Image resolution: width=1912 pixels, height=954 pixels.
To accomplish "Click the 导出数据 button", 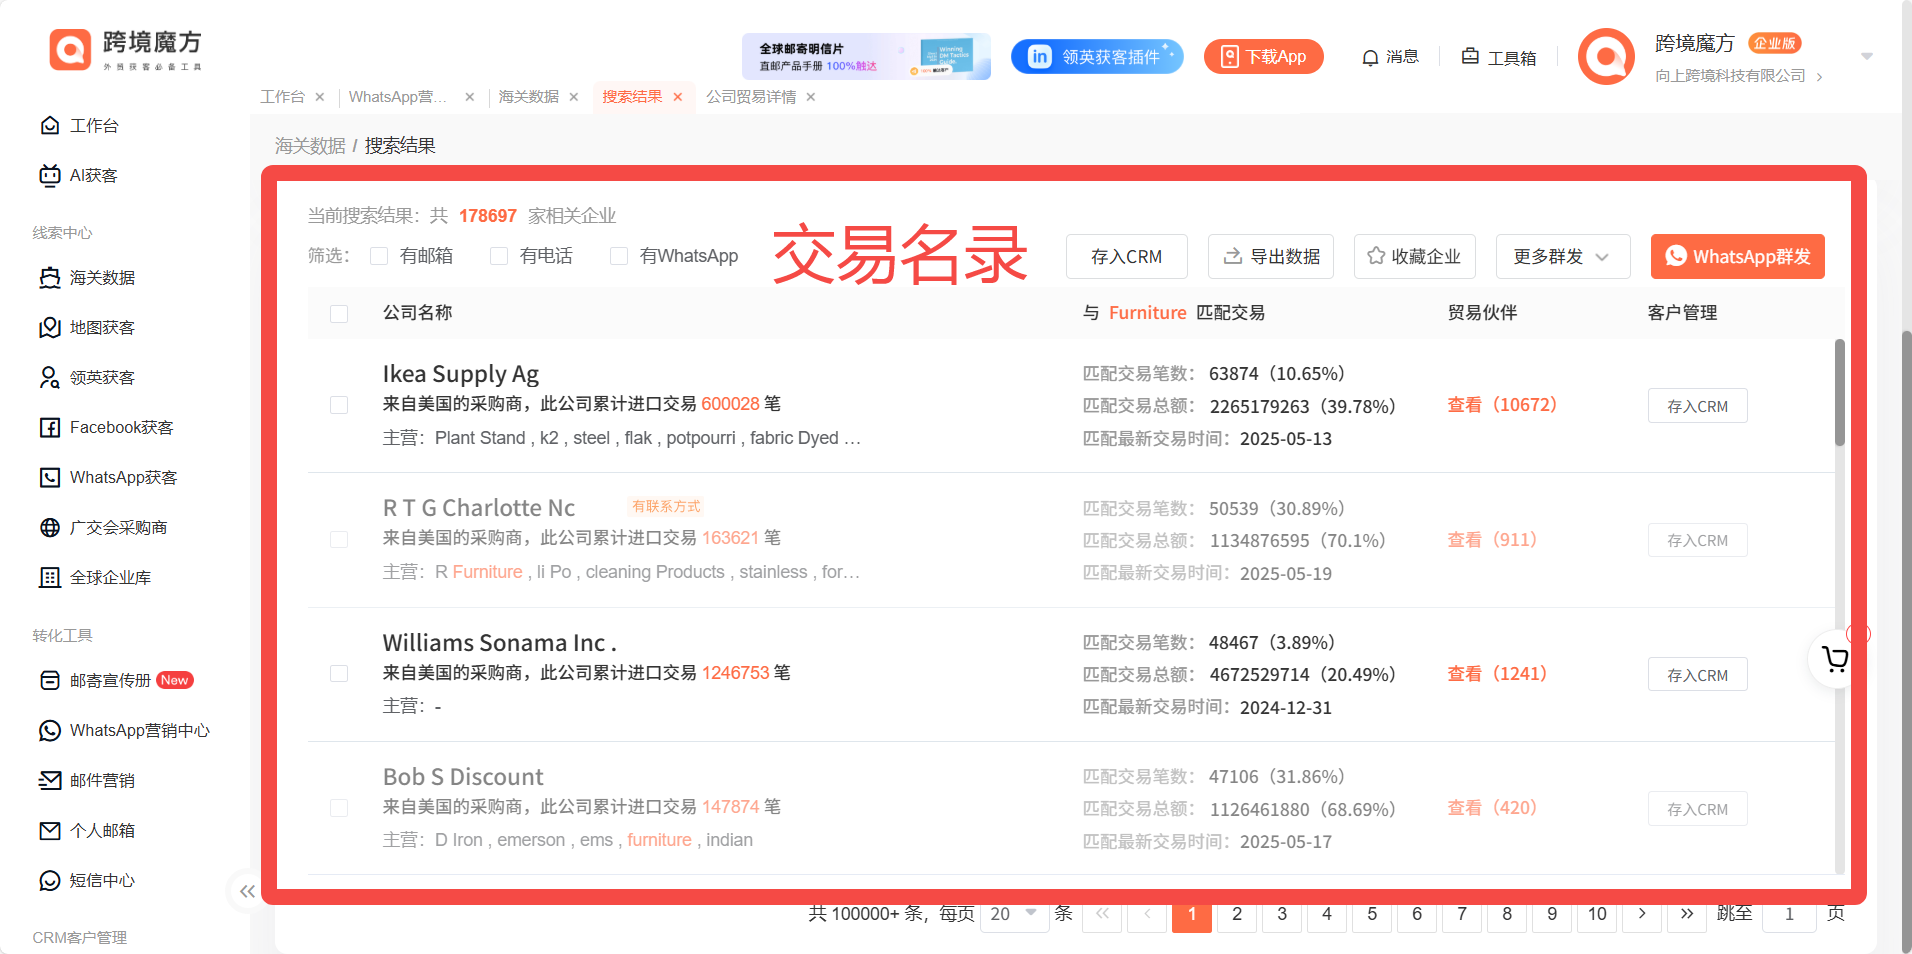I will click(1271, 257).
